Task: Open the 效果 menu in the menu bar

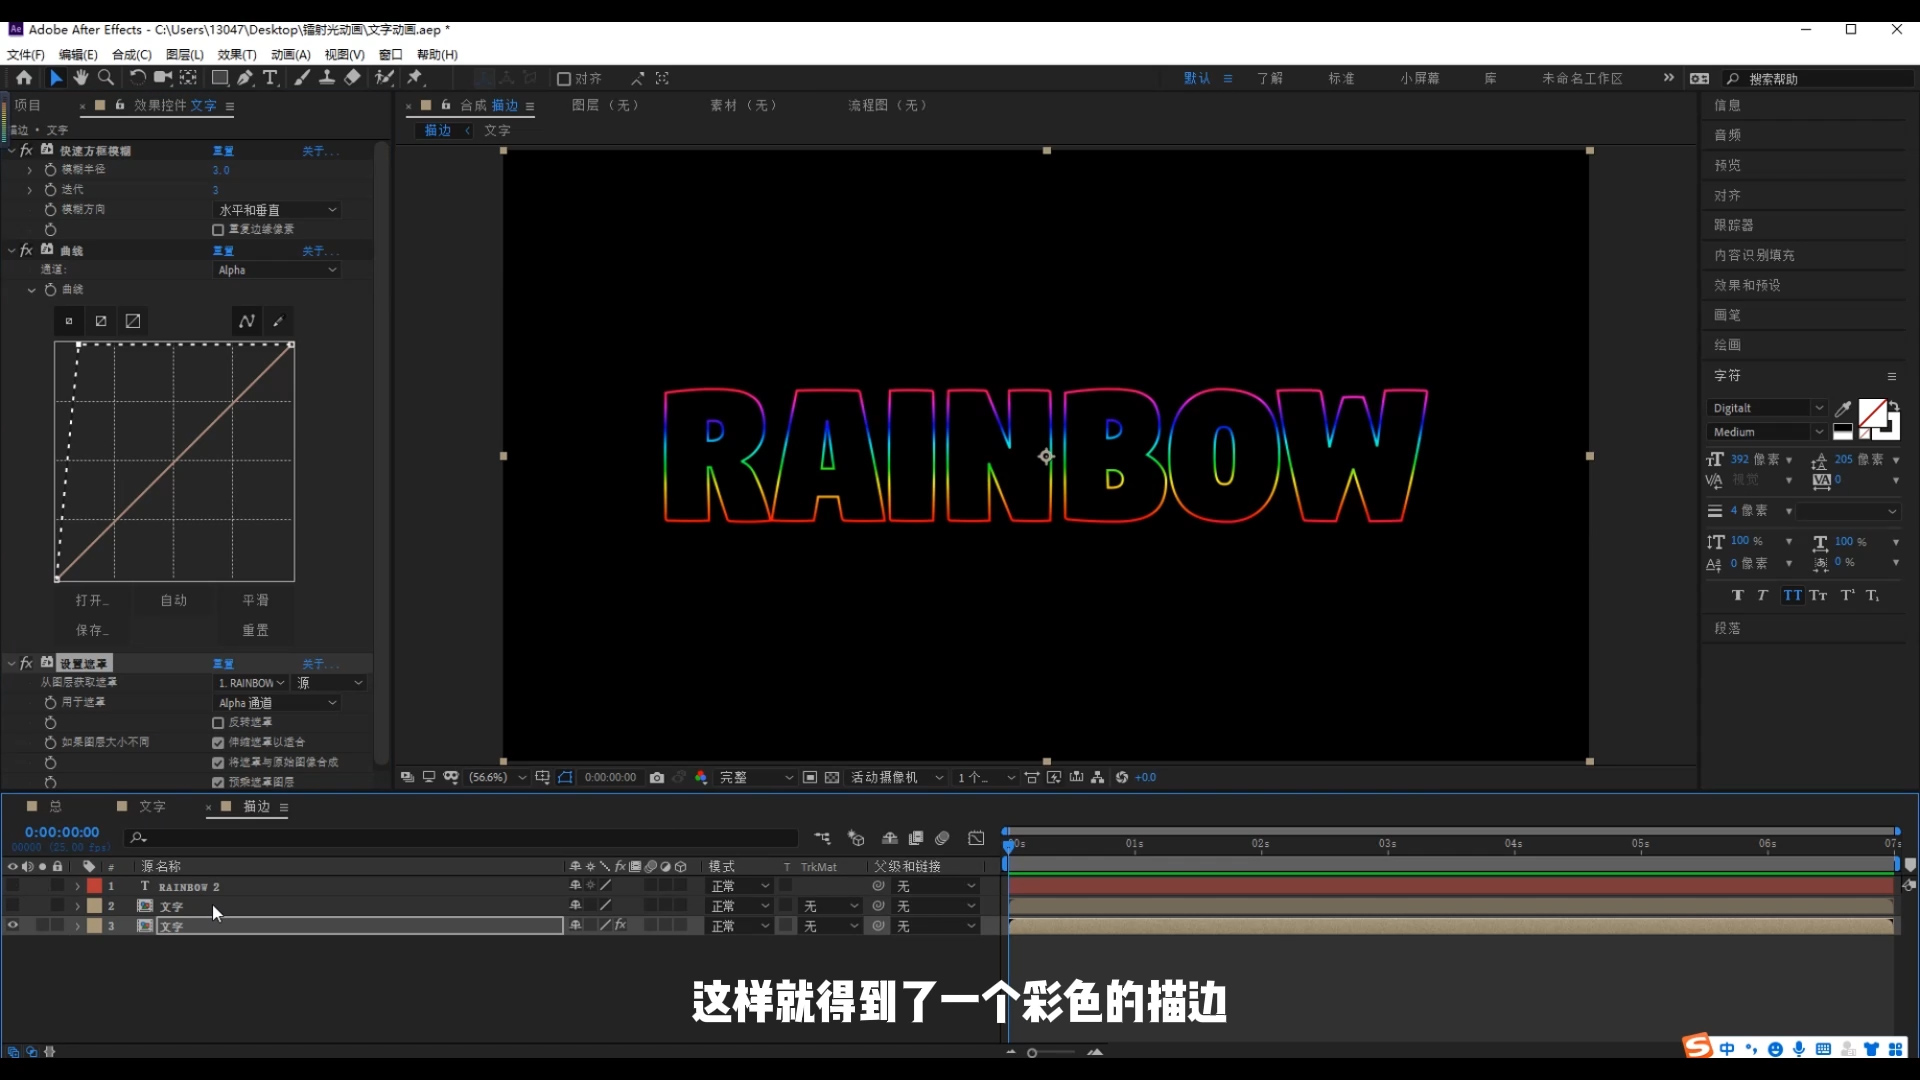Action: pyautogui.click(x=235, y=55)
